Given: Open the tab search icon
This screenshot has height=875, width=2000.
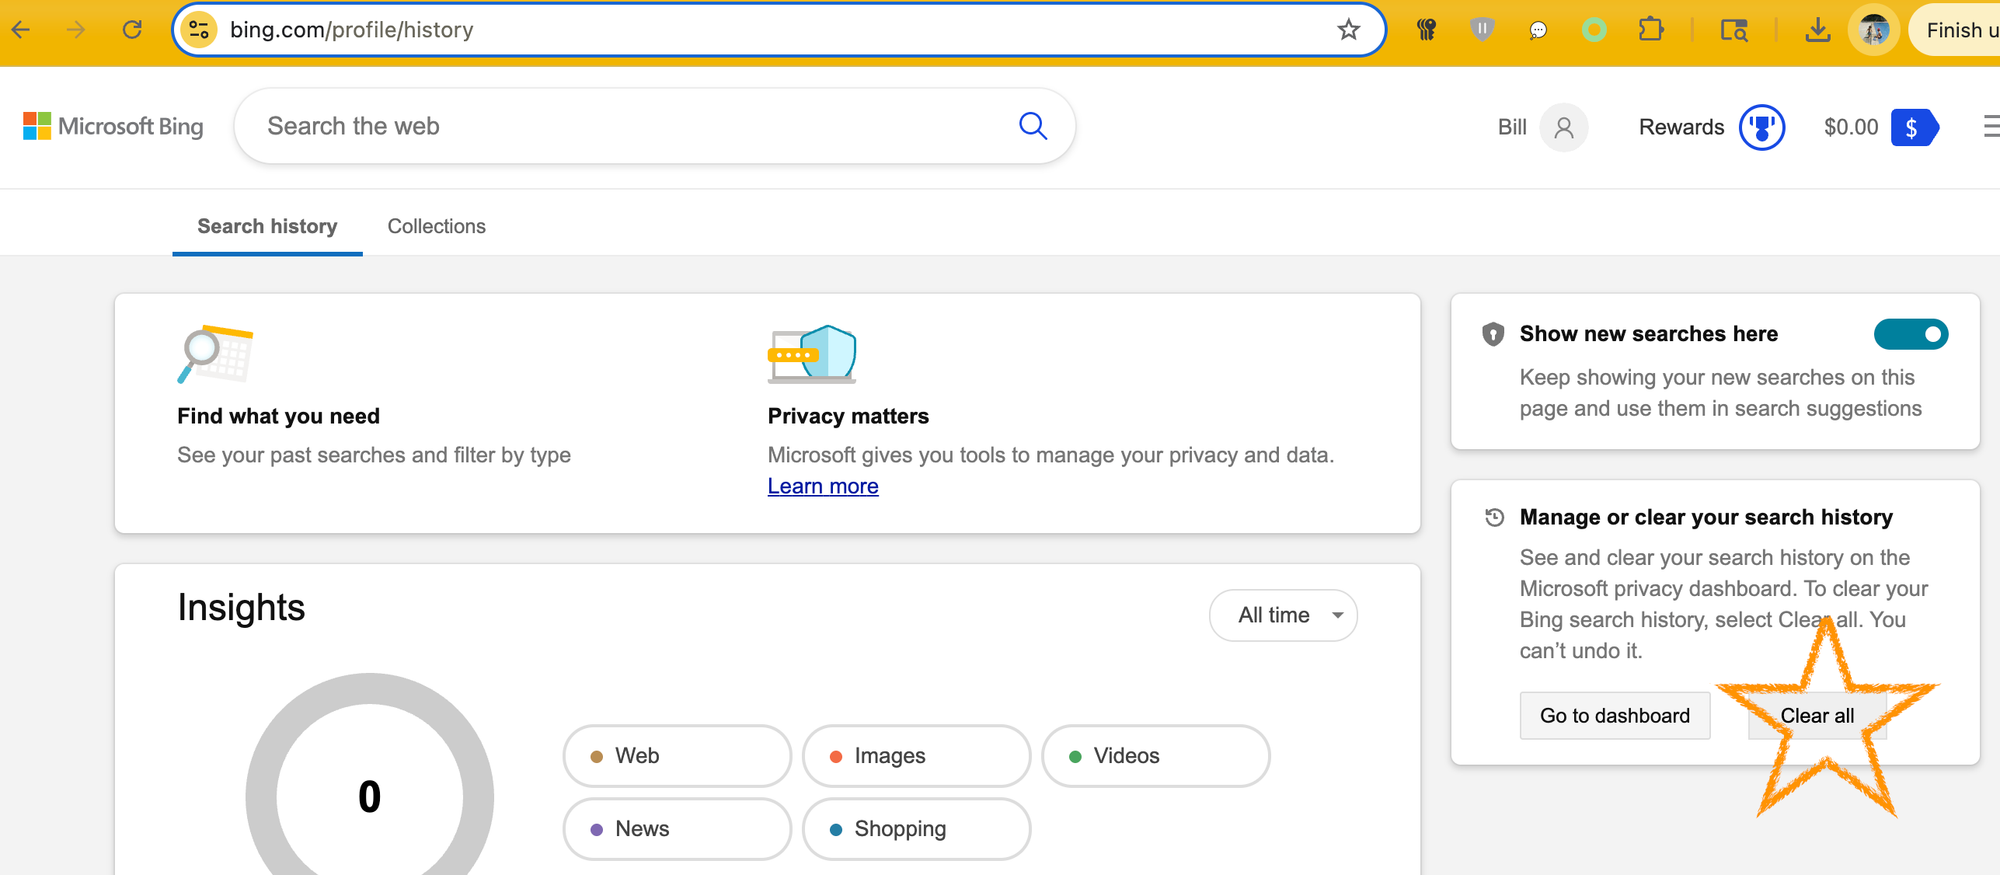Looking at the screenshot, I should (1734, 30).
